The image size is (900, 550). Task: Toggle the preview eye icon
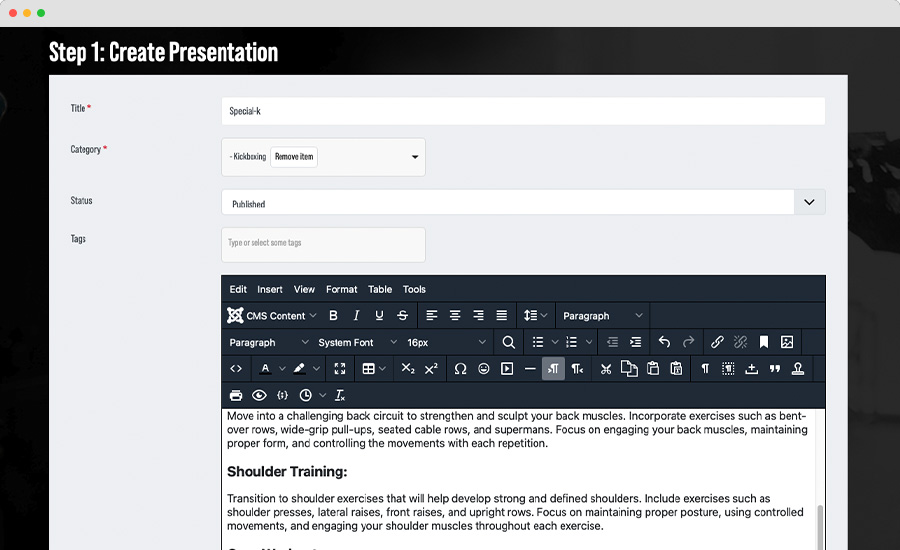(260, 396)
